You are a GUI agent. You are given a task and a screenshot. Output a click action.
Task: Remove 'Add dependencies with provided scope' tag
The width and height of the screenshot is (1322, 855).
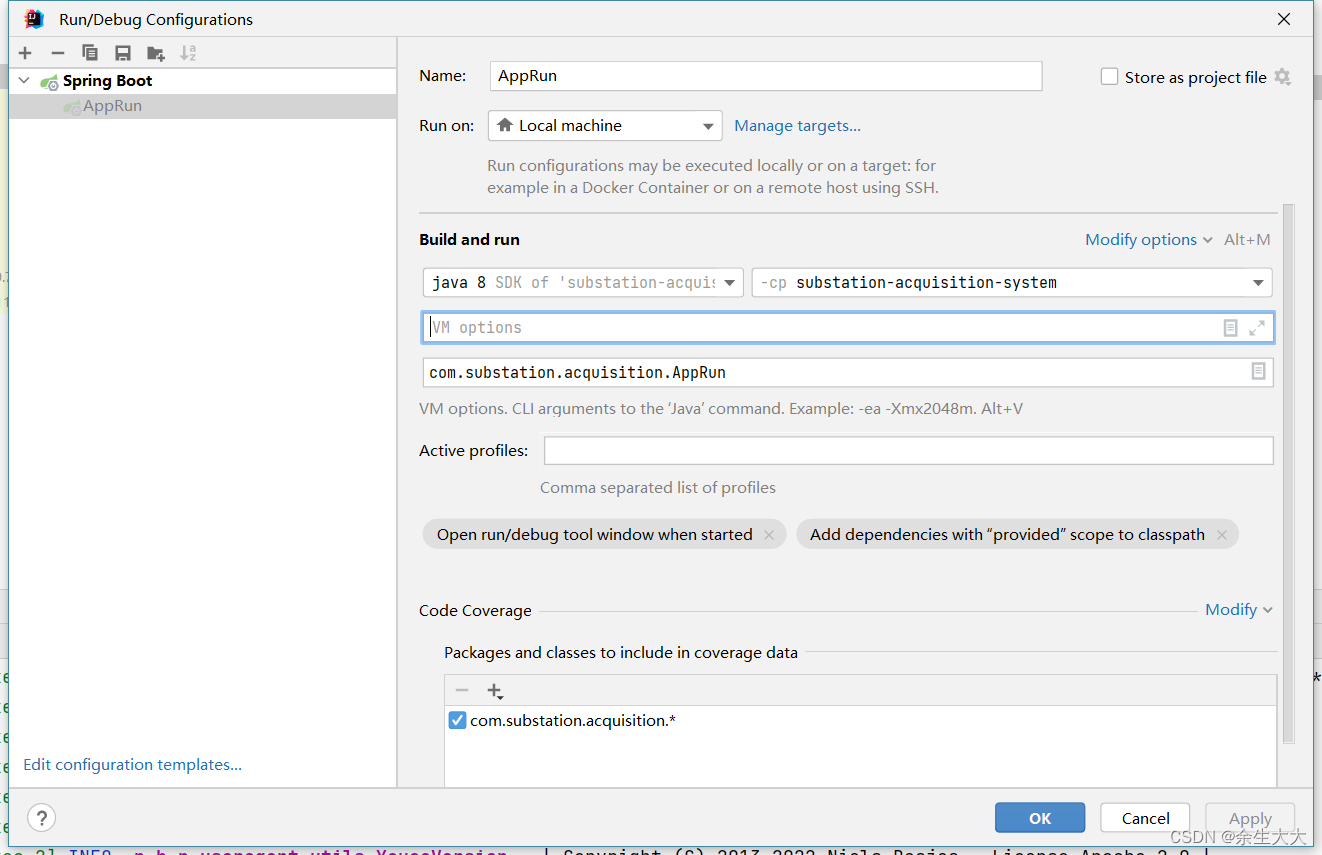pyautogui.click(x=1222, y=535)
